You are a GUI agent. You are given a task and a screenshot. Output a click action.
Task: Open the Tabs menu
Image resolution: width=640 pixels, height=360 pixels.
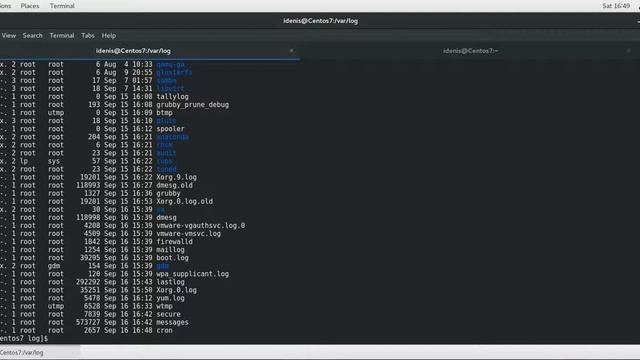pyautogui.click(x=88, y=36)
